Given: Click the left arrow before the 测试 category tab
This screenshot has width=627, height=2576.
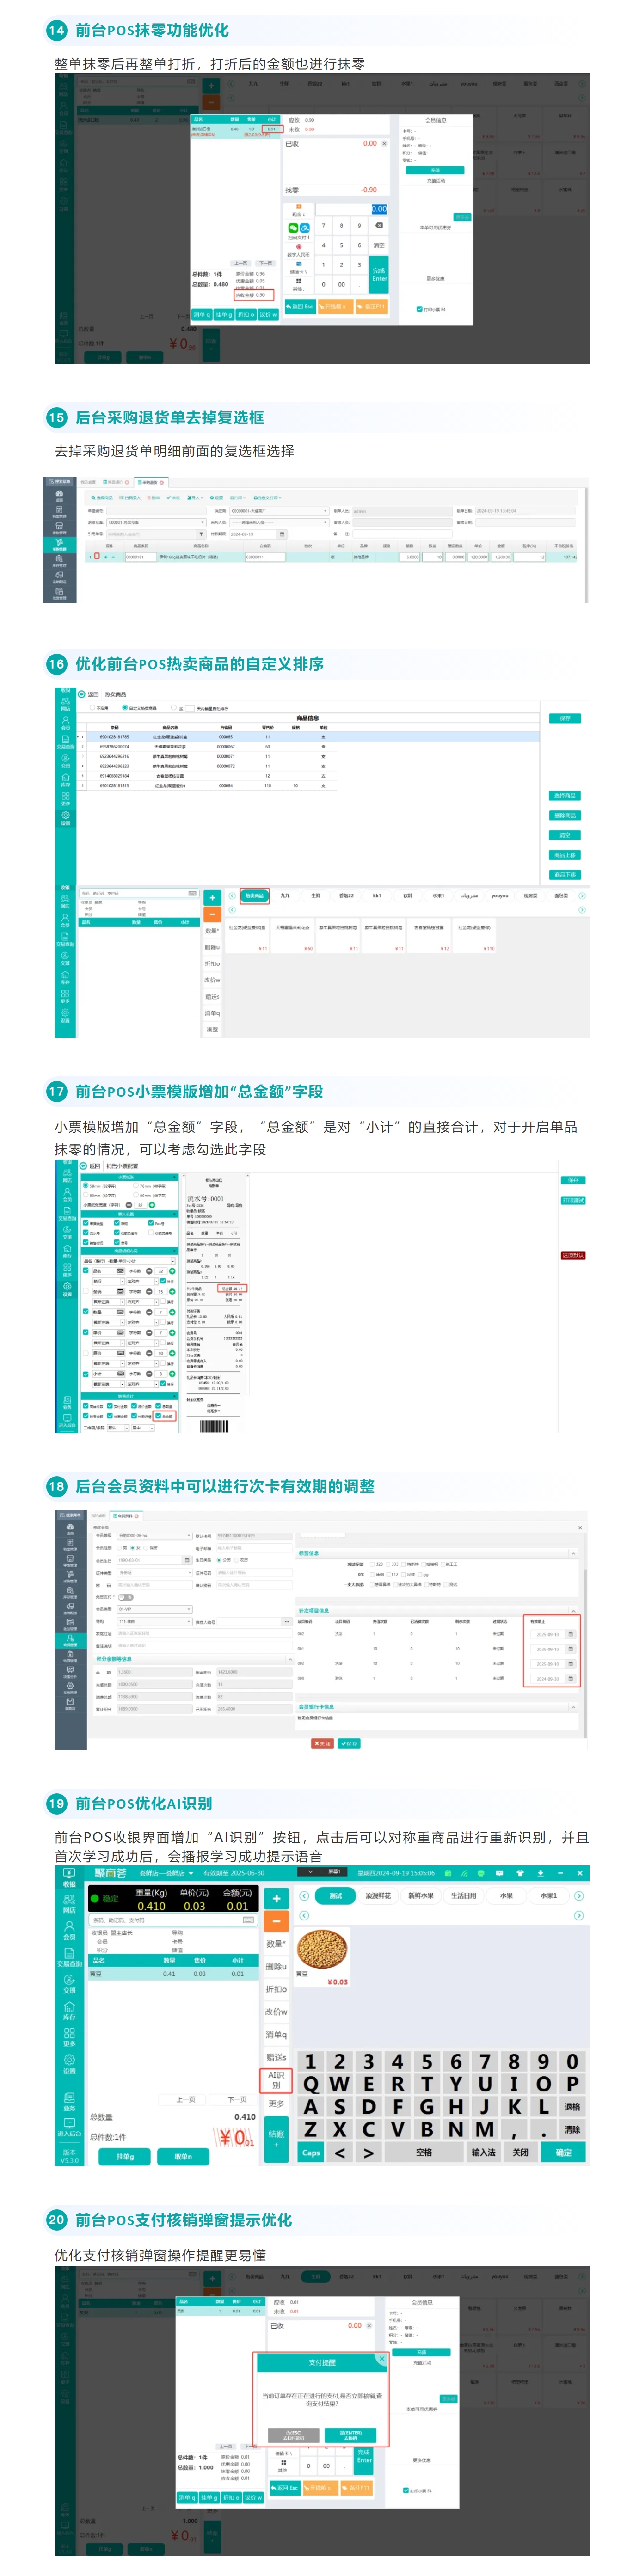Looking at the screenshot, I should click(x=304, y=1896).
